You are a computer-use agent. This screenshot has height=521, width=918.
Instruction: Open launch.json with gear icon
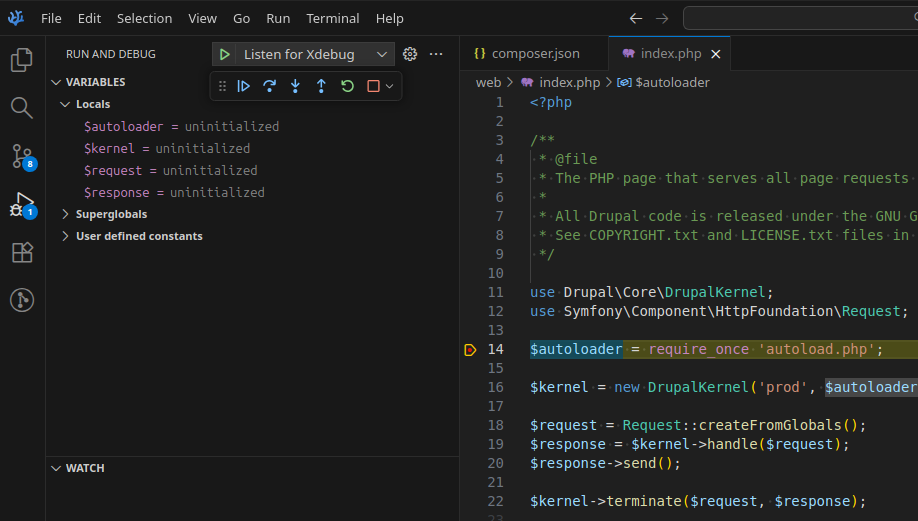click(409, 54)
